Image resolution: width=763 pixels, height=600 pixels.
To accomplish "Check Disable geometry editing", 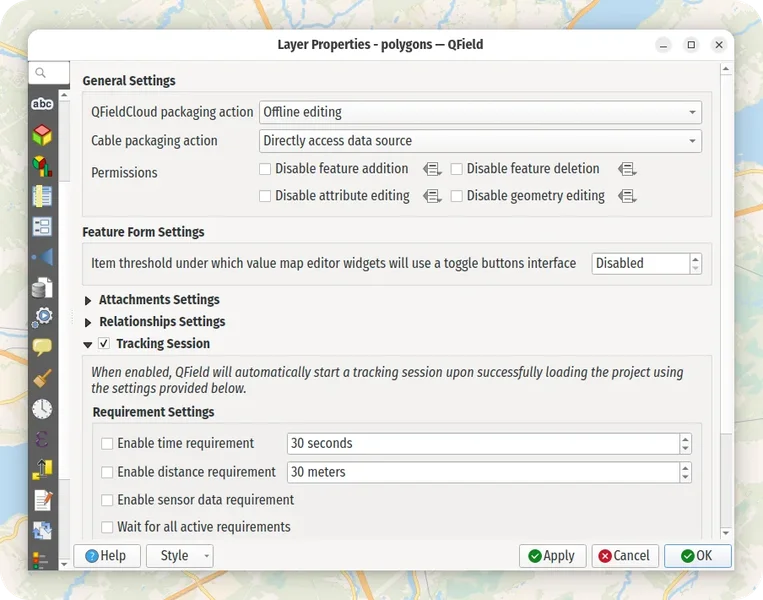I will click(457, 196).
